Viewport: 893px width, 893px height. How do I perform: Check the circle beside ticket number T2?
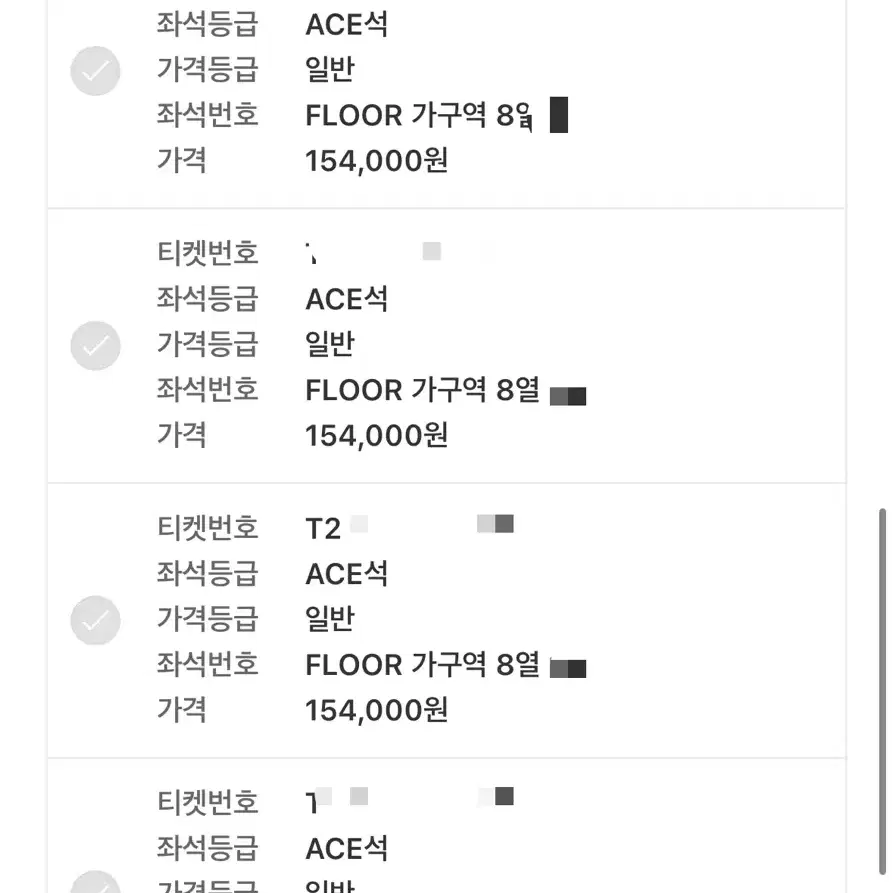(95, 620)
